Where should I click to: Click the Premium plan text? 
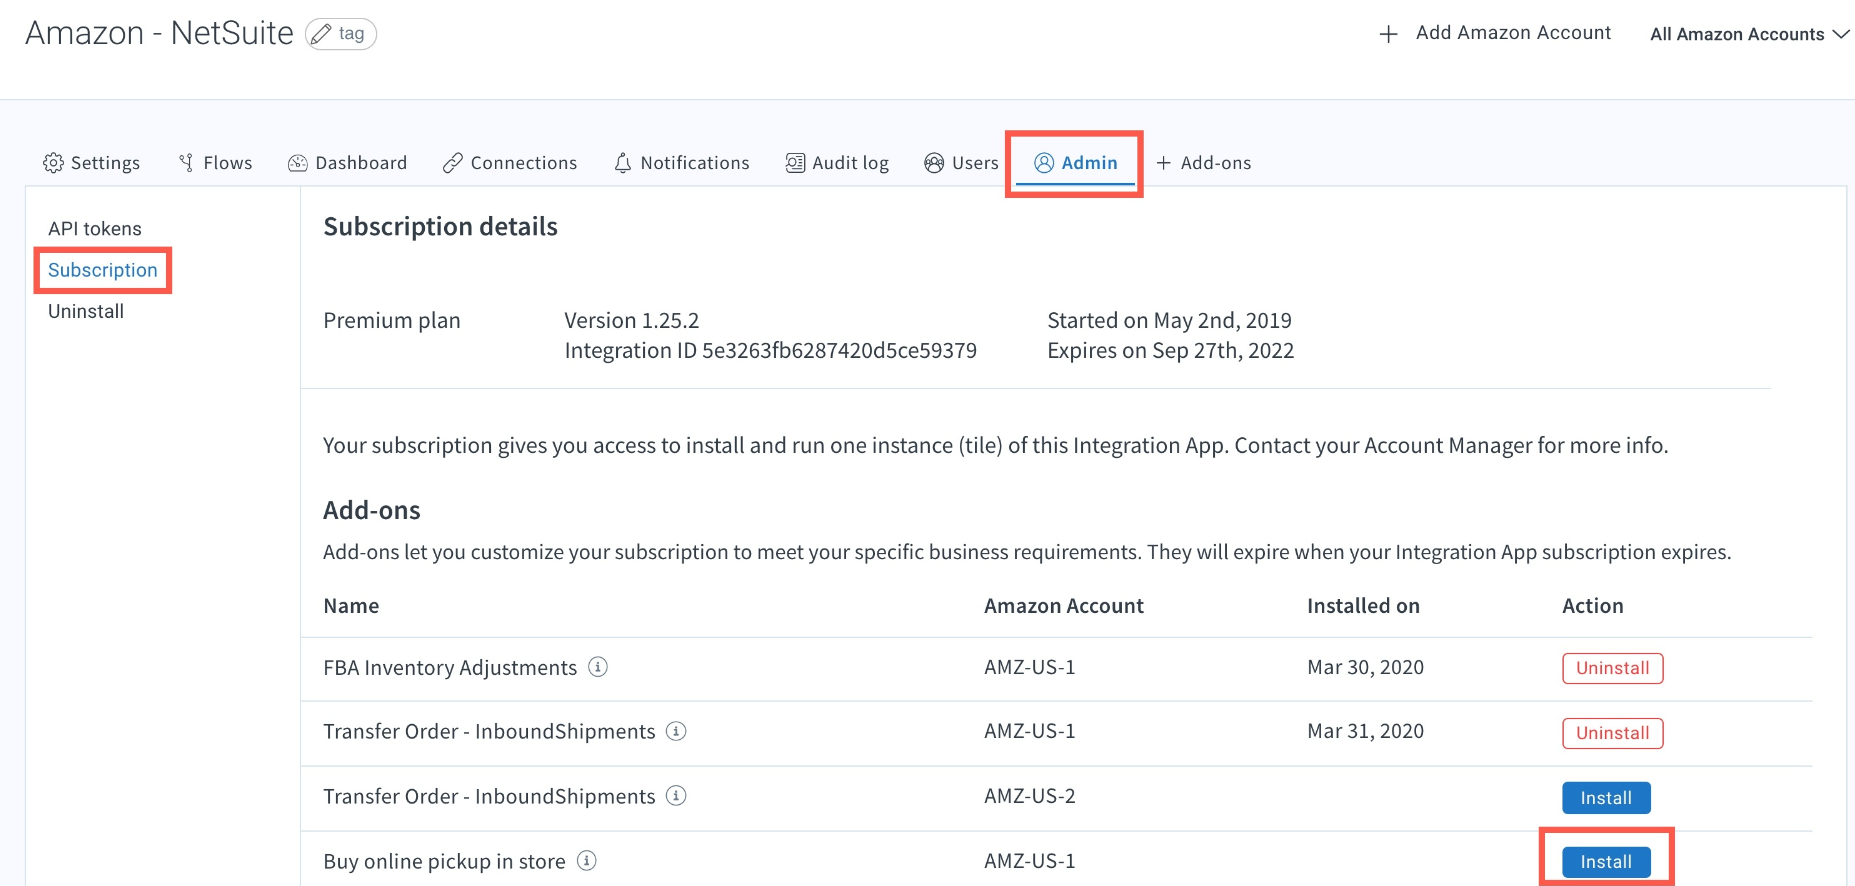(x=392, y=320)
